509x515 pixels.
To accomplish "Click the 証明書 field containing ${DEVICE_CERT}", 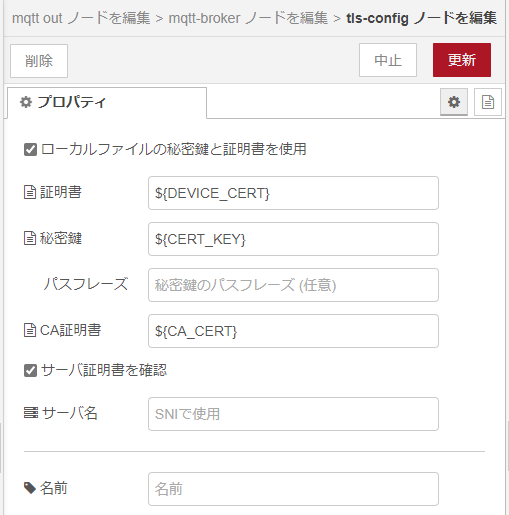I will 293,193.
